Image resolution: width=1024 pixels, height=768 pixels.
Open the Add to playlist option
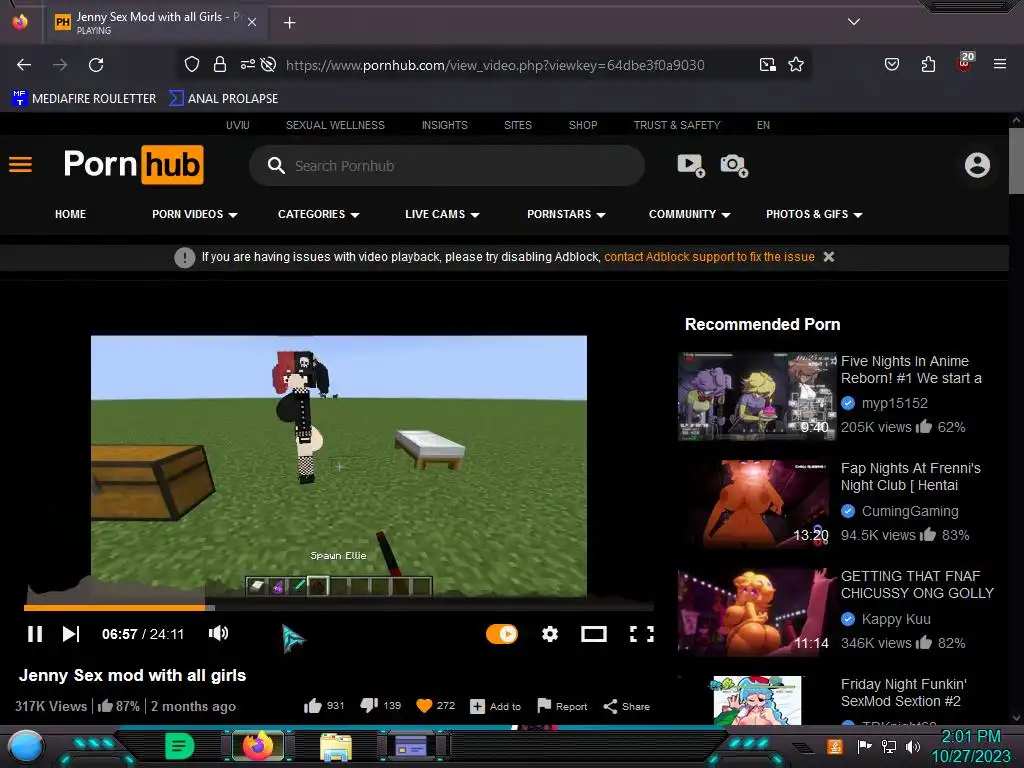496,707
